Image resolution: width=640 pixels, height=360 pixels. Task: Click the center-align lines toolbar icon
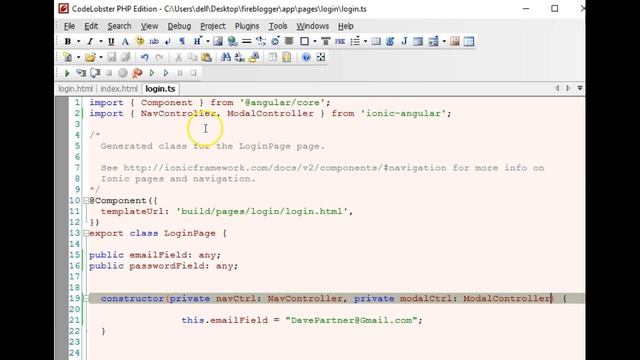[x=289, y=41]
